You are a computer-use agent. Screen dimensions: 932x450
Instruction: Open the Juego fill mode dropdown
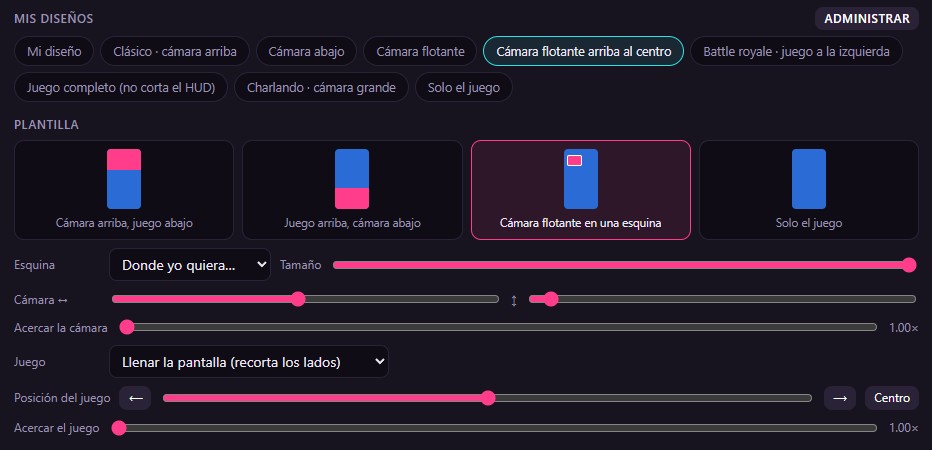[x=248, y=361]
